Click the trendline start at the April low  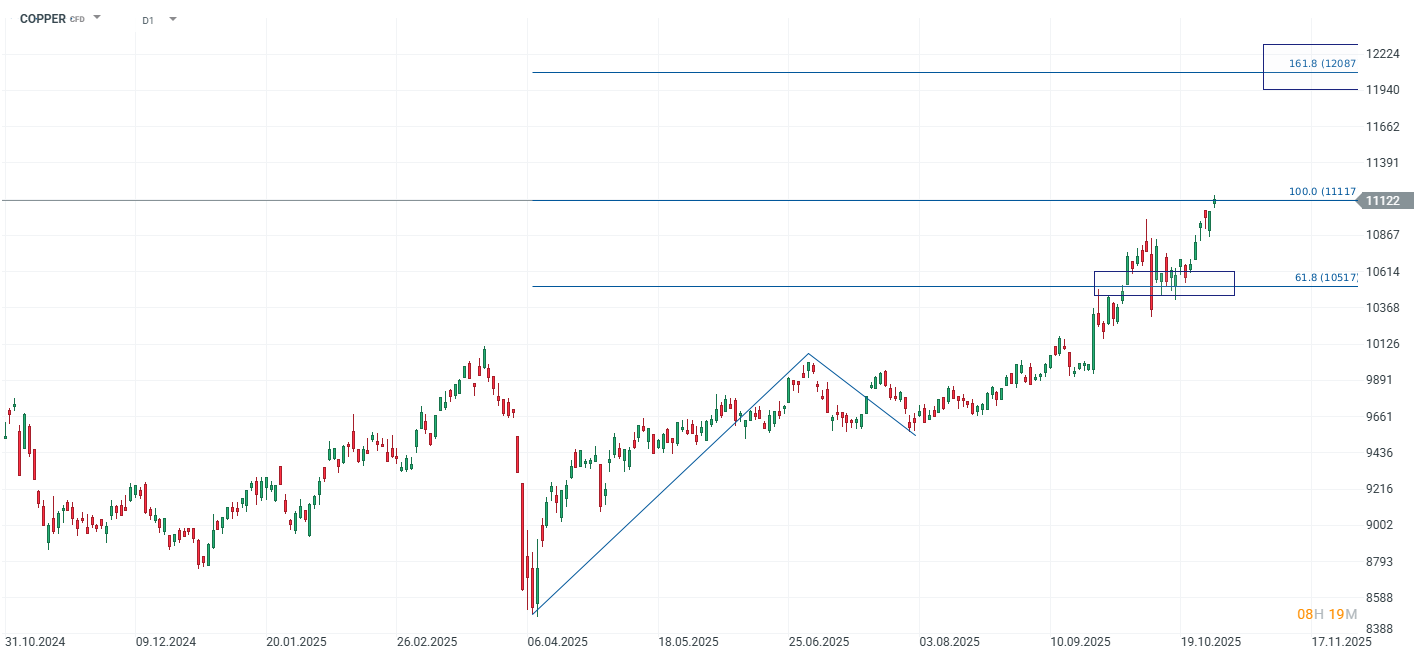pyautogui.click(x=534, y=613)
